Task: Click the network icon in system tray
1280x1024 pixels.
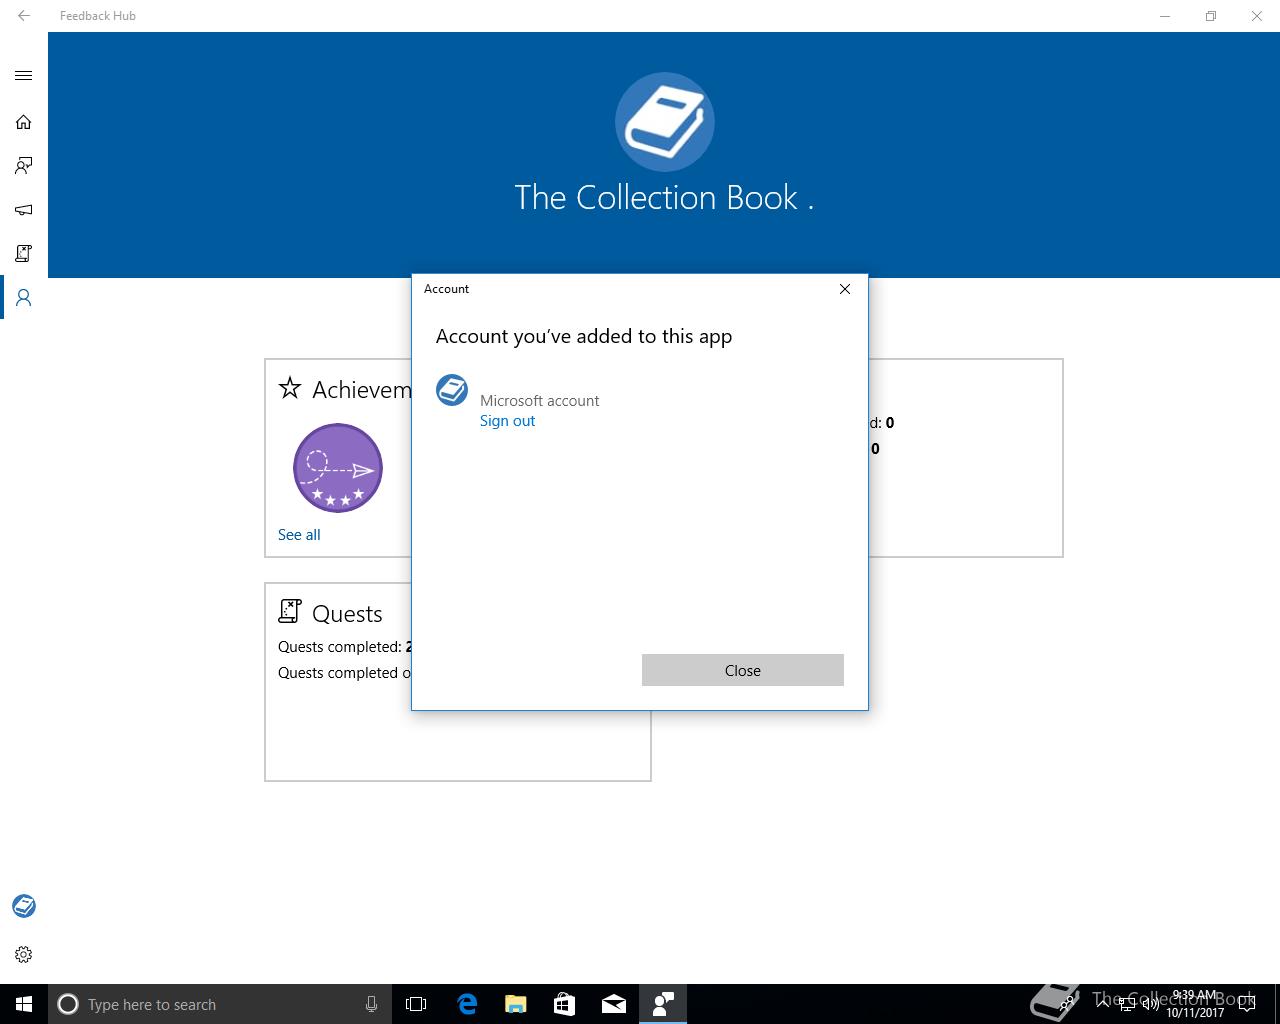Action: point(1126,1004)
